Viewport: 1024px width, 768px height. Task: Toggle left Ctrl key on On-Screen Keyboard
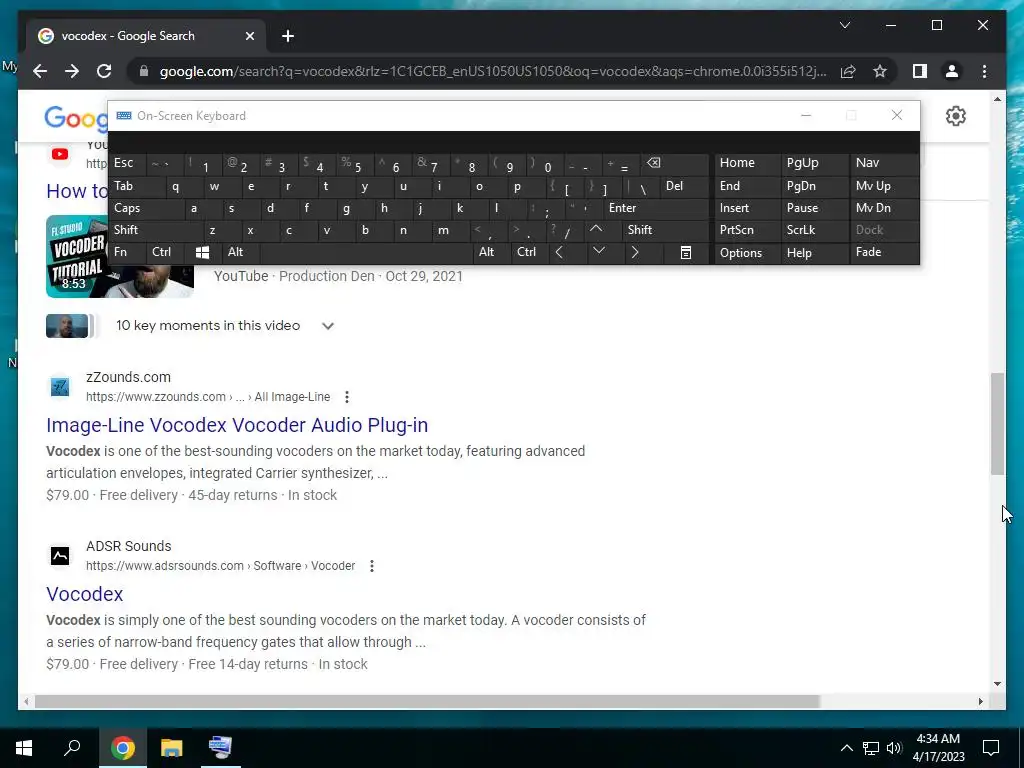pos(164,252)
